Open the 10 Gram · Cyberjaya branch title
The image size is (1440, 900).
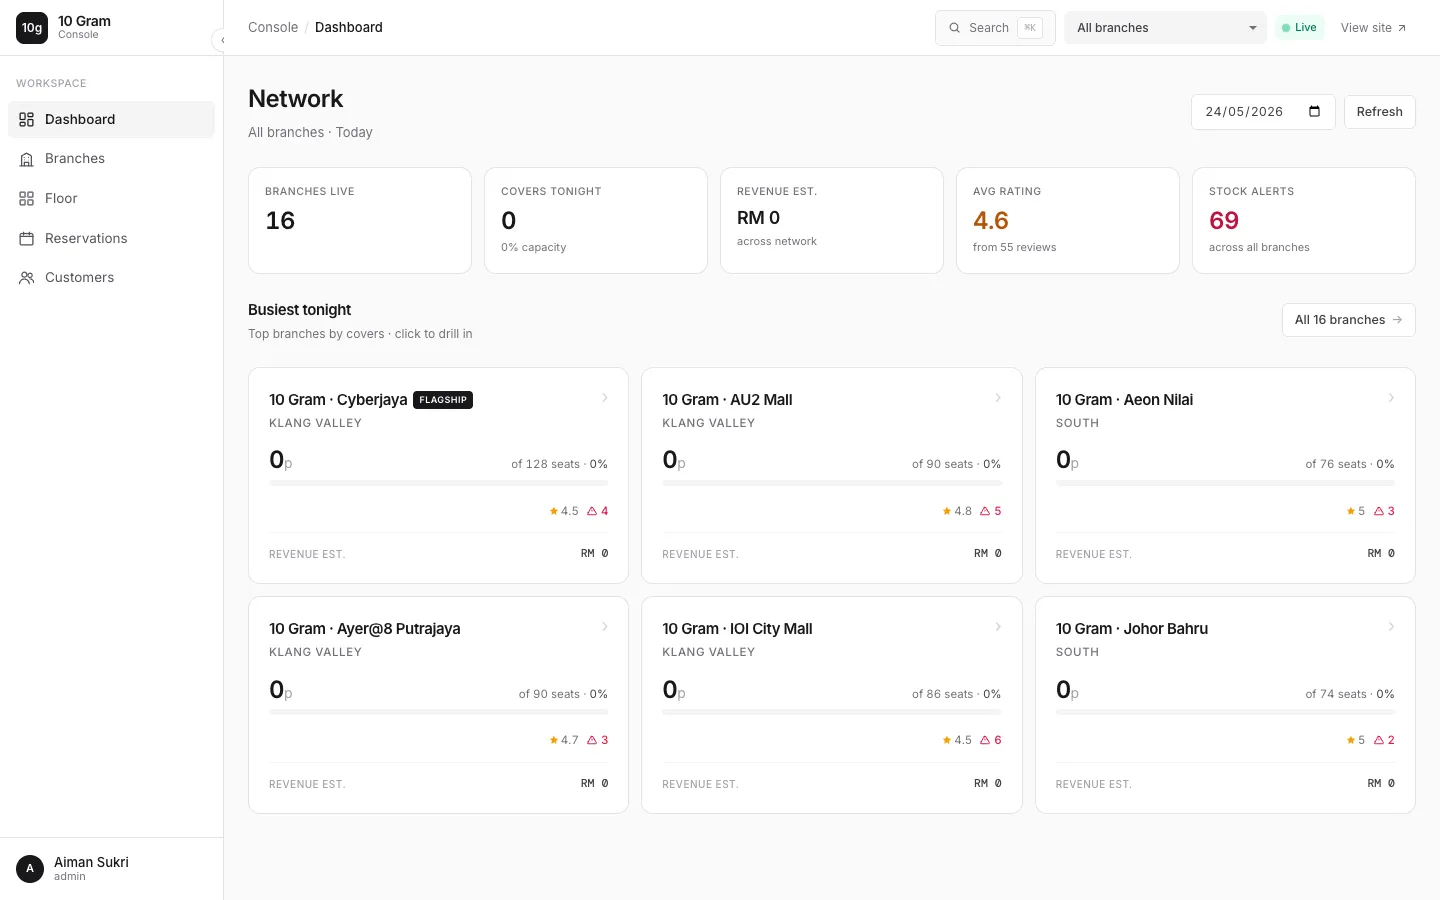click(x=338, y=400)
